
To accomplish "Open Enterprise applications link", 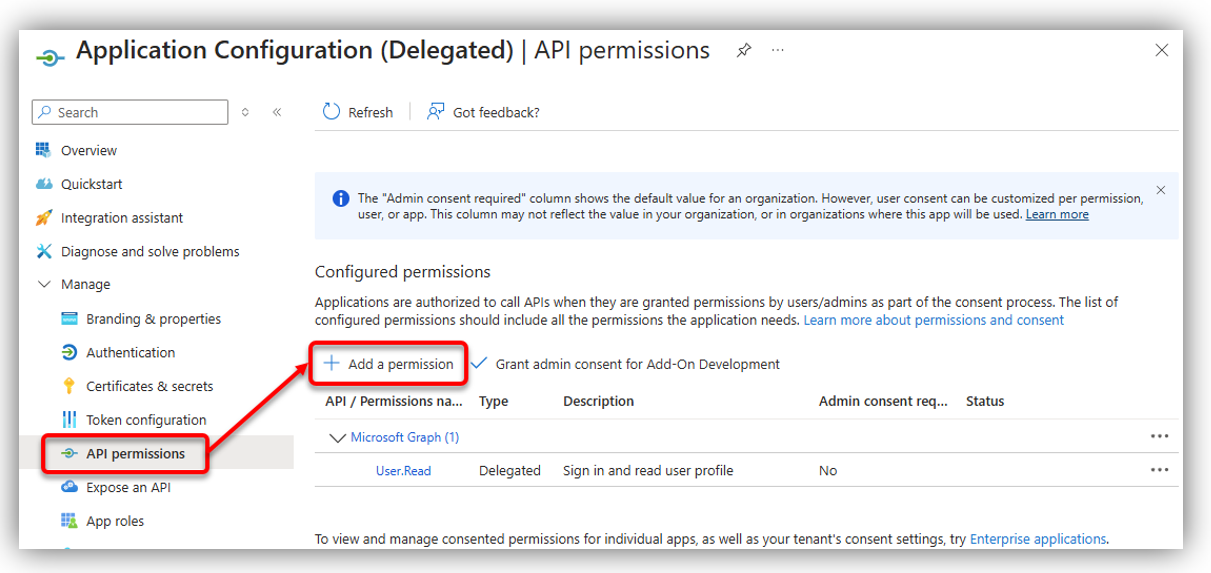I will (x=1038, y=539).
